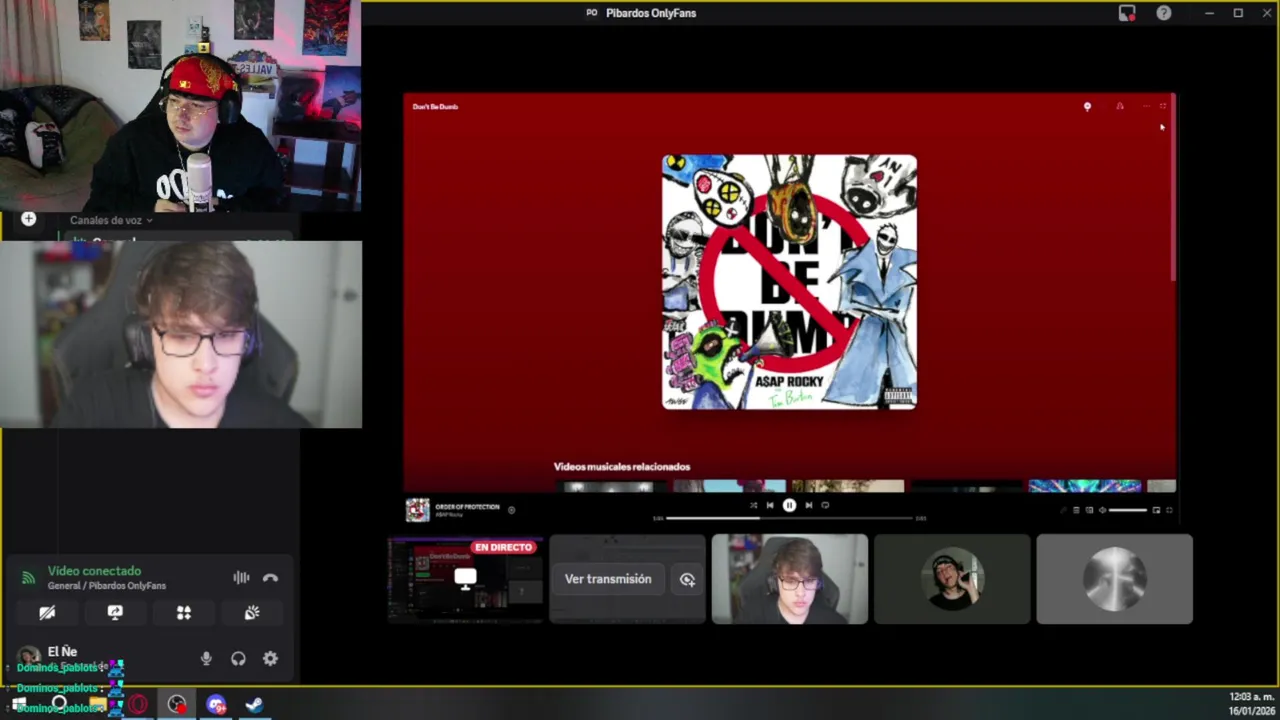
Task: Turn on camera in Discord voice panel
Action: (x=47, y=613)
